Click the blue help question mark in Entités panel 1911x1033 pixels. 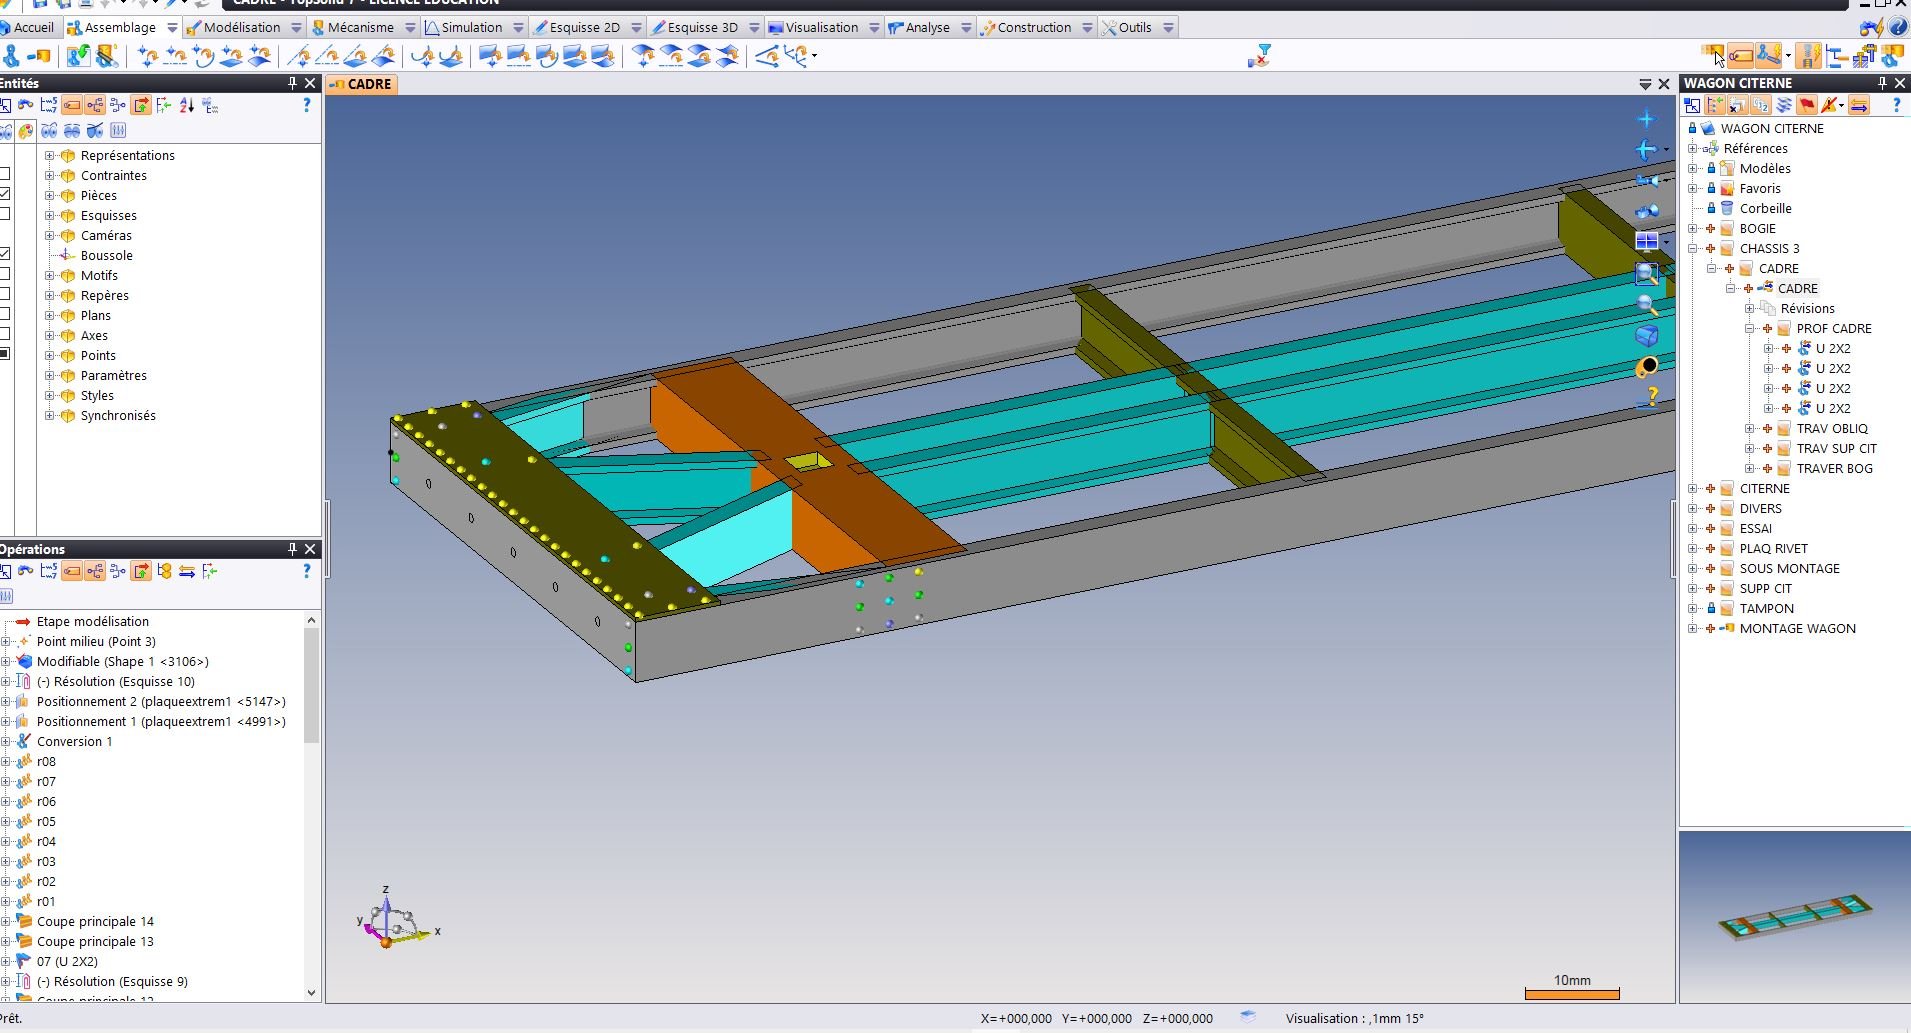point(306,105)
